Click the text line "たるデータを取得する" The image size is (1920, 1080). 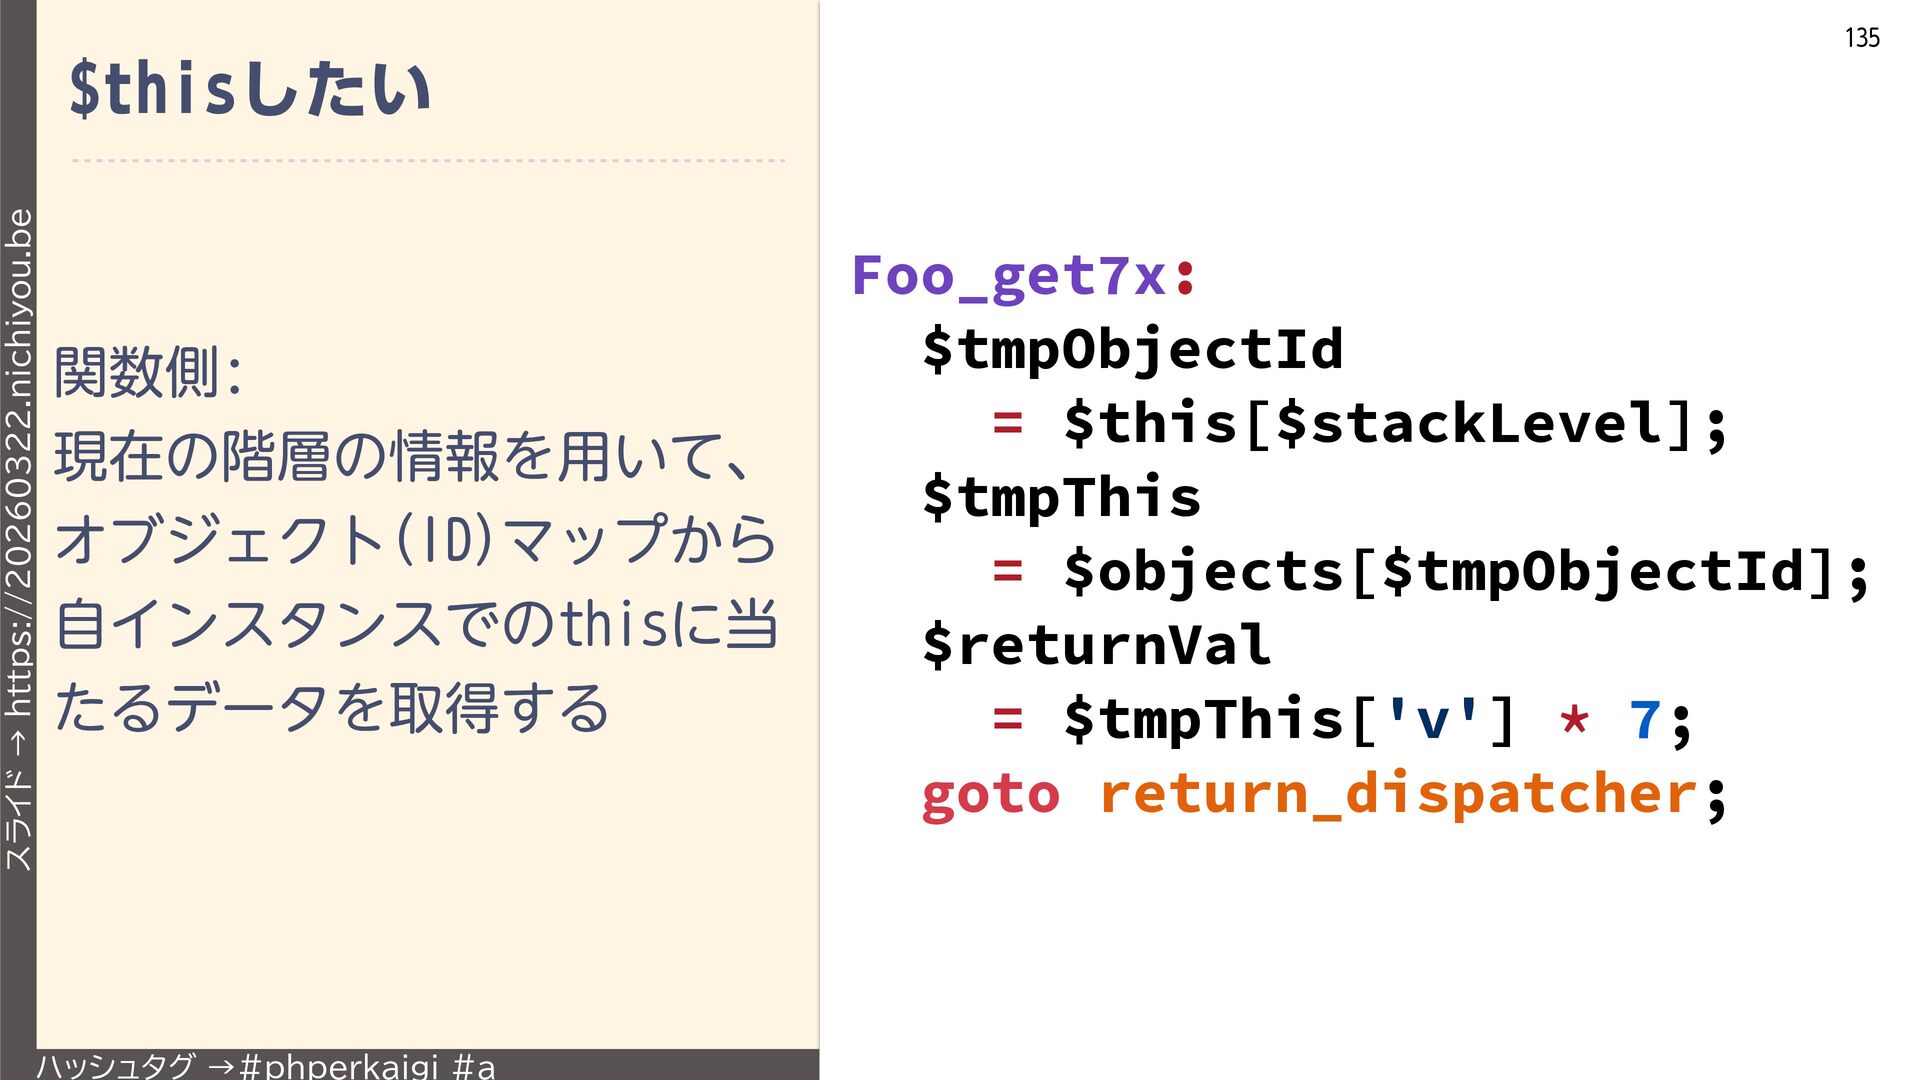(x=332, y=708)
